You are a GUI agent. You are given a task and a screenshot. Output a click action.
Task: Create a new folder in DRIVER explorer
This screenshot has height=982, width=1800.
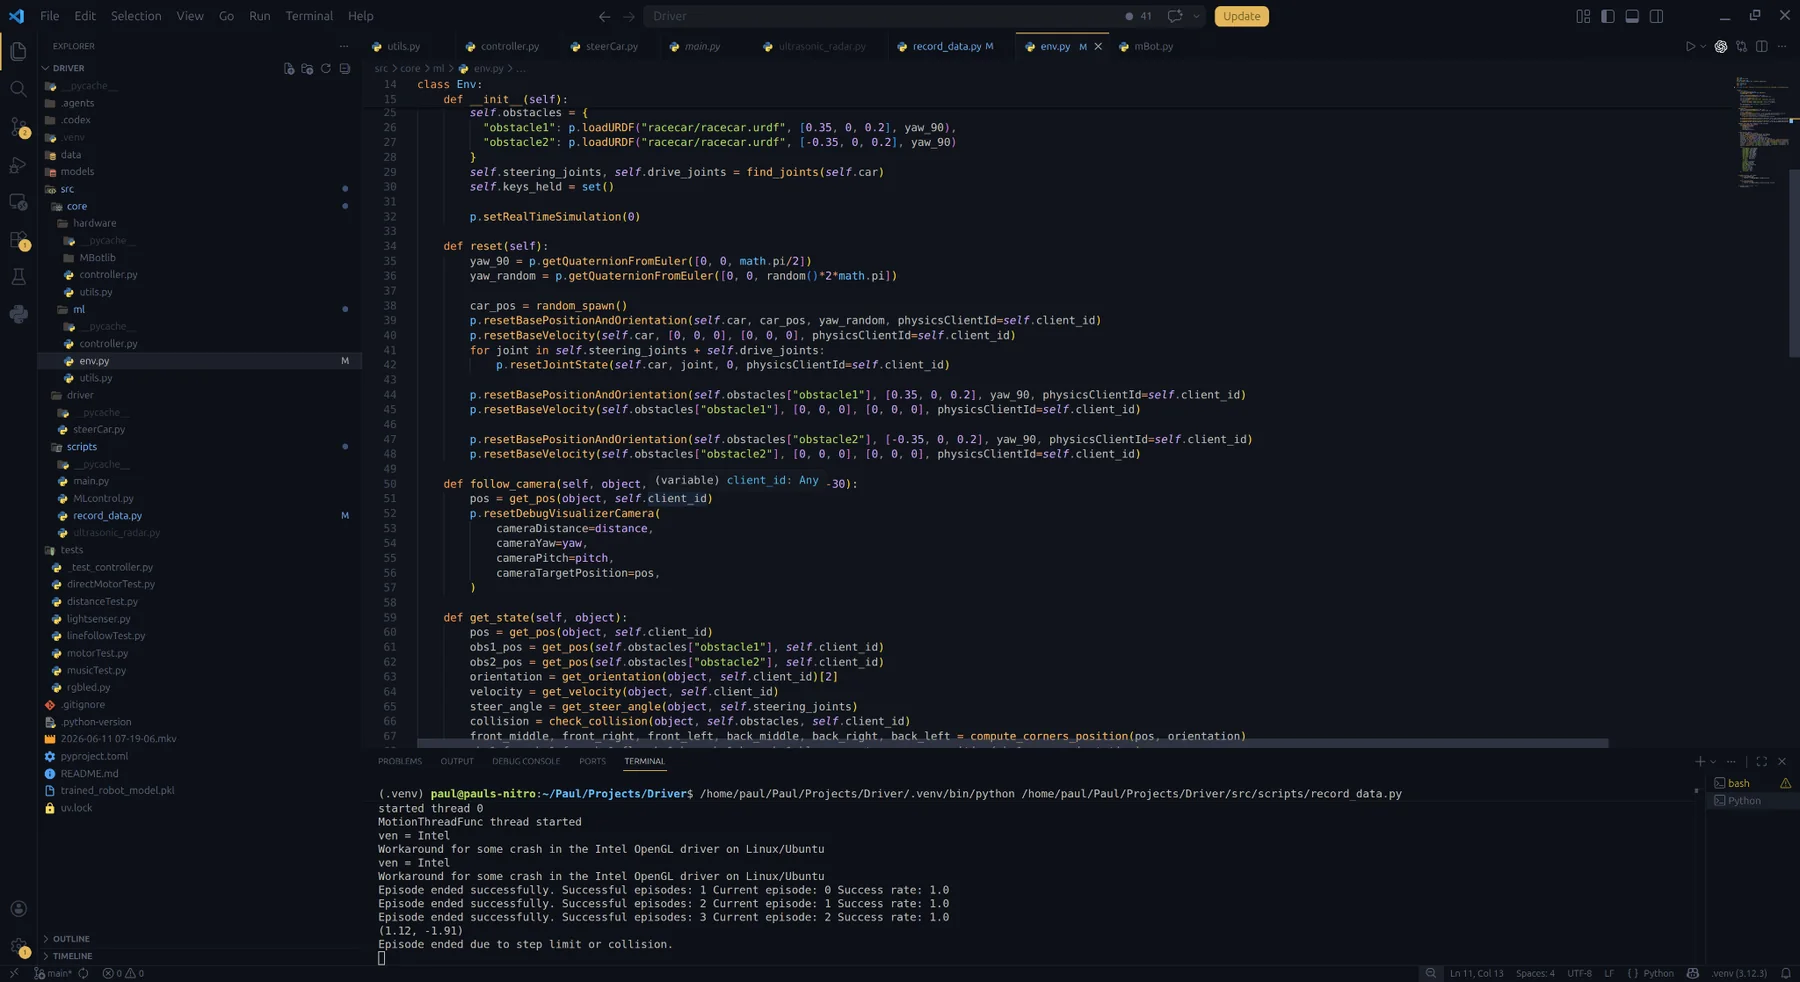(307, 69)
